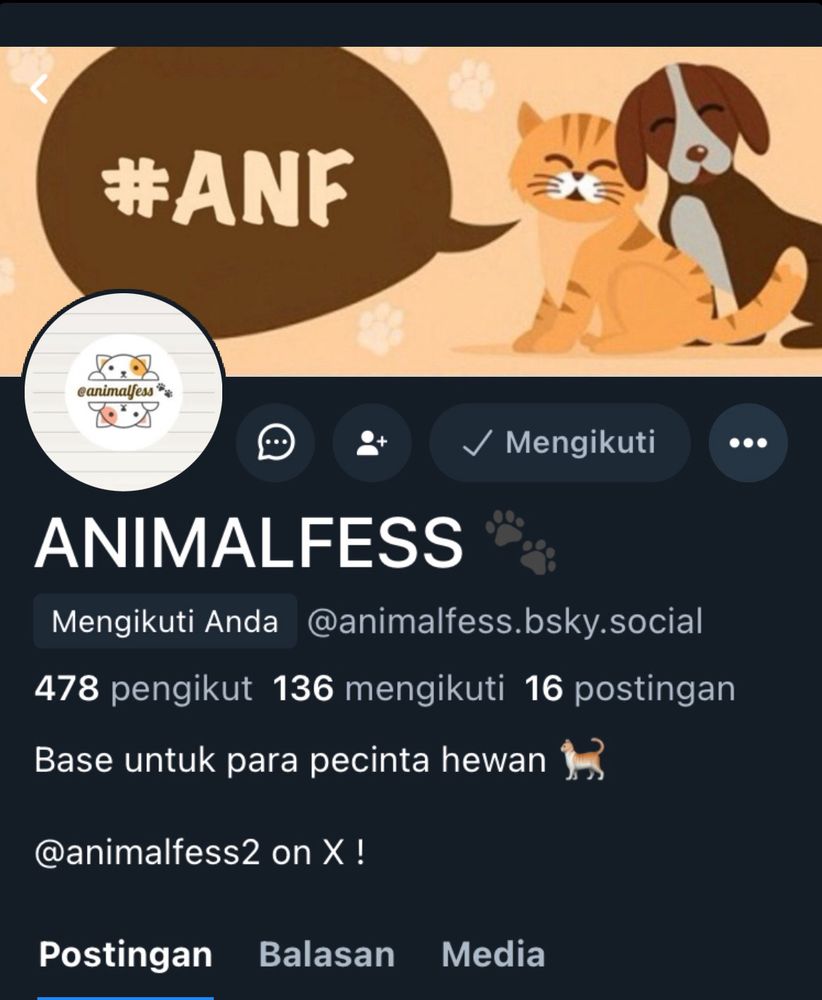This screenshot has height=1000, width=822.
Task: Open the three-dot more options menu
Action: tap(748, 443)
